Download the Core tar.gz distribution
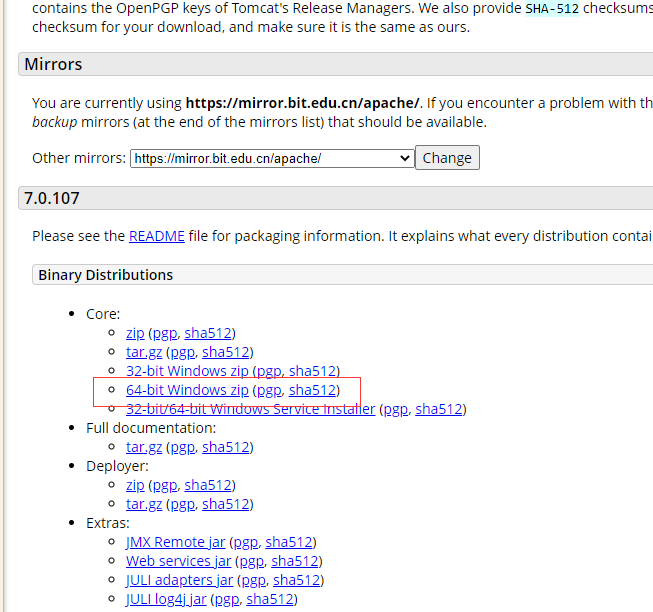653x612 pixels. (x=144, y=352)
